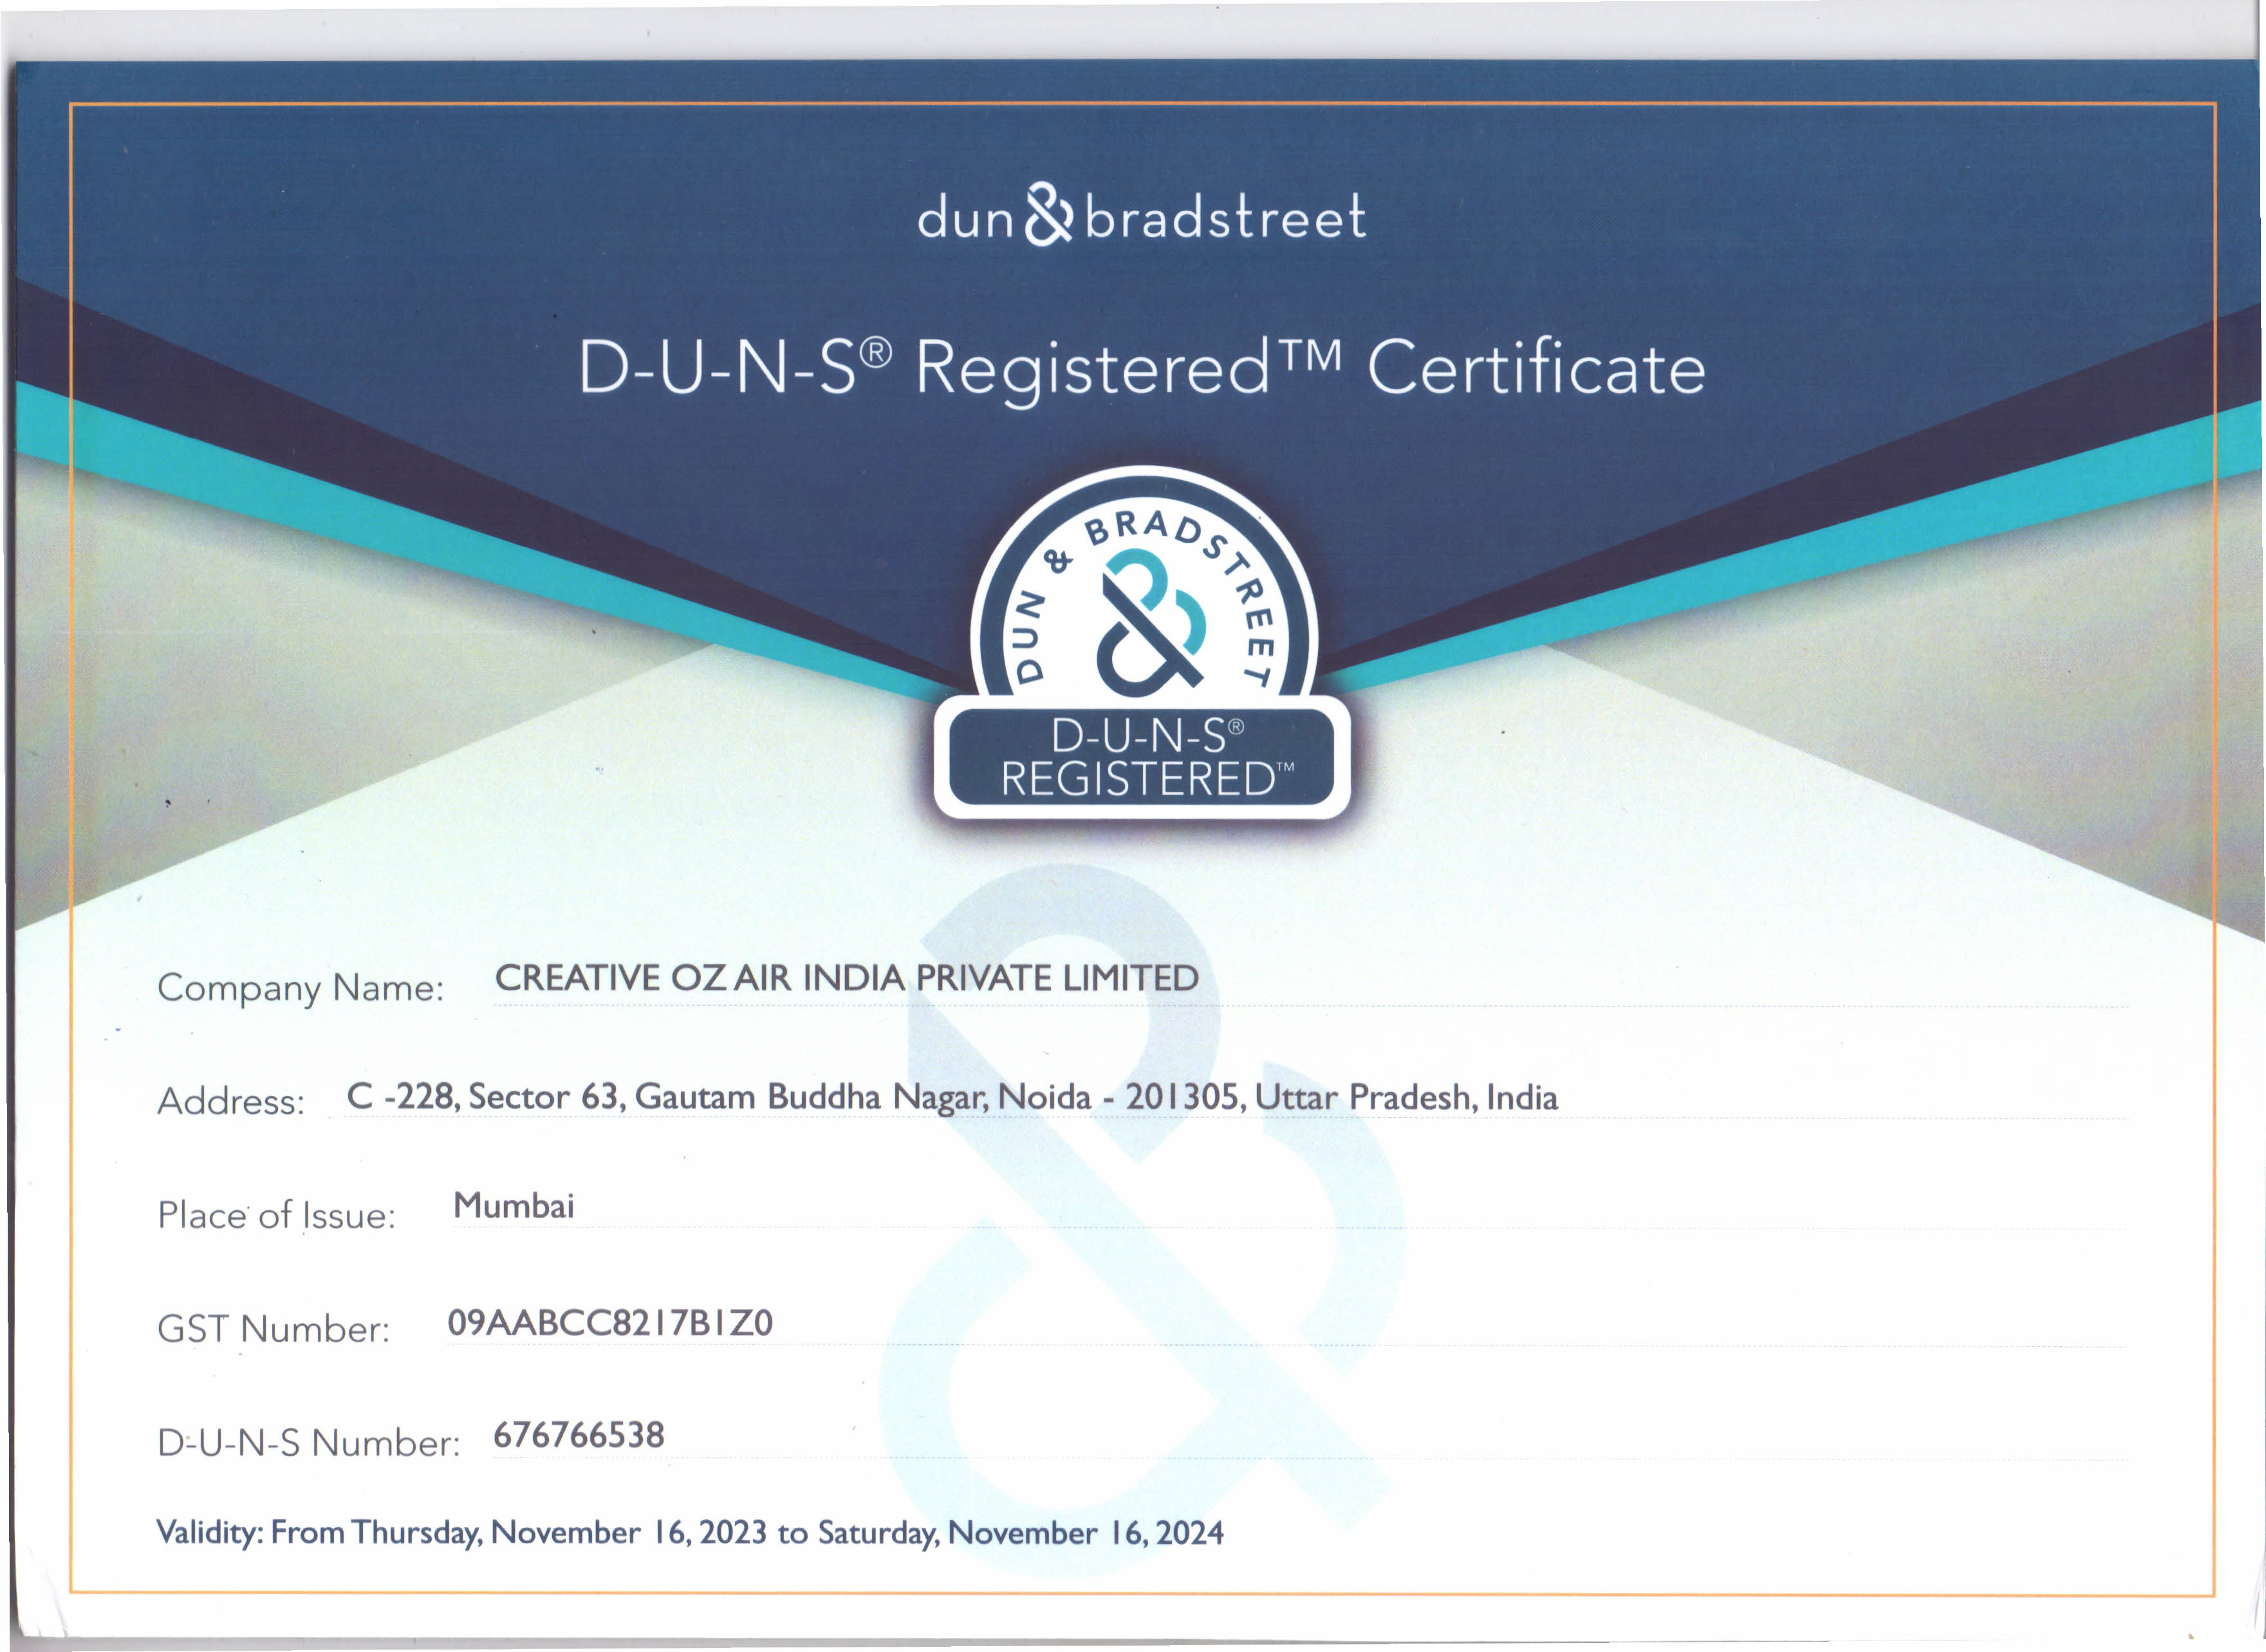Click the Validity date line
The width and height of the screenshot is (2266, 1652).
[x=689, y=1533]
